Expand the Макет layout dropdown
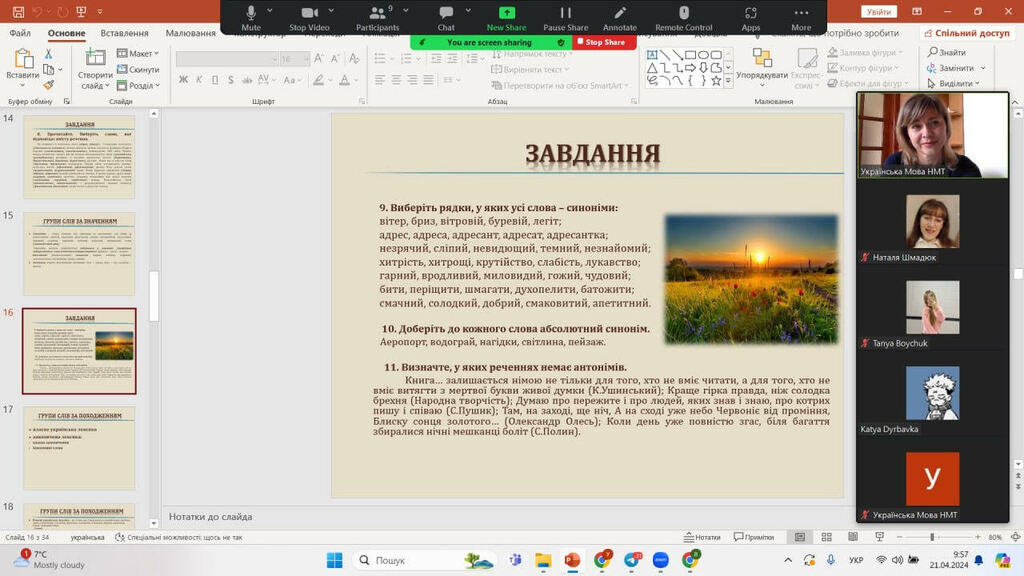 coord(141,53)
